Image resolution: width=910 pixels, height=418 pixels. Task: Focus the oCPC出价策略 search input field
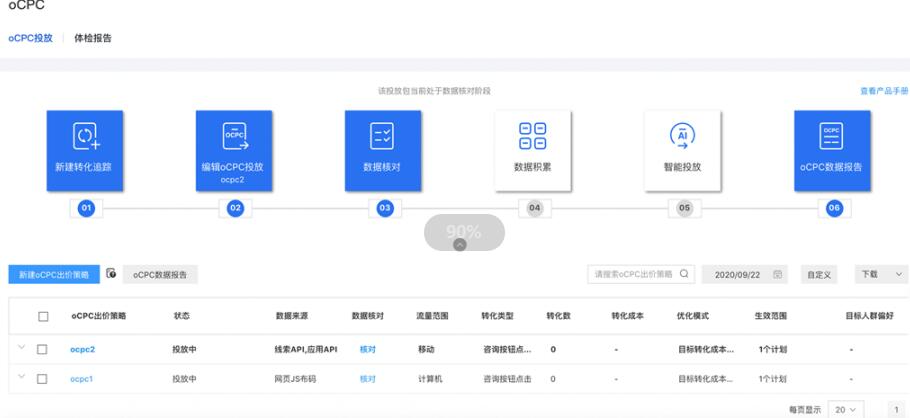(x=633, y=274)
